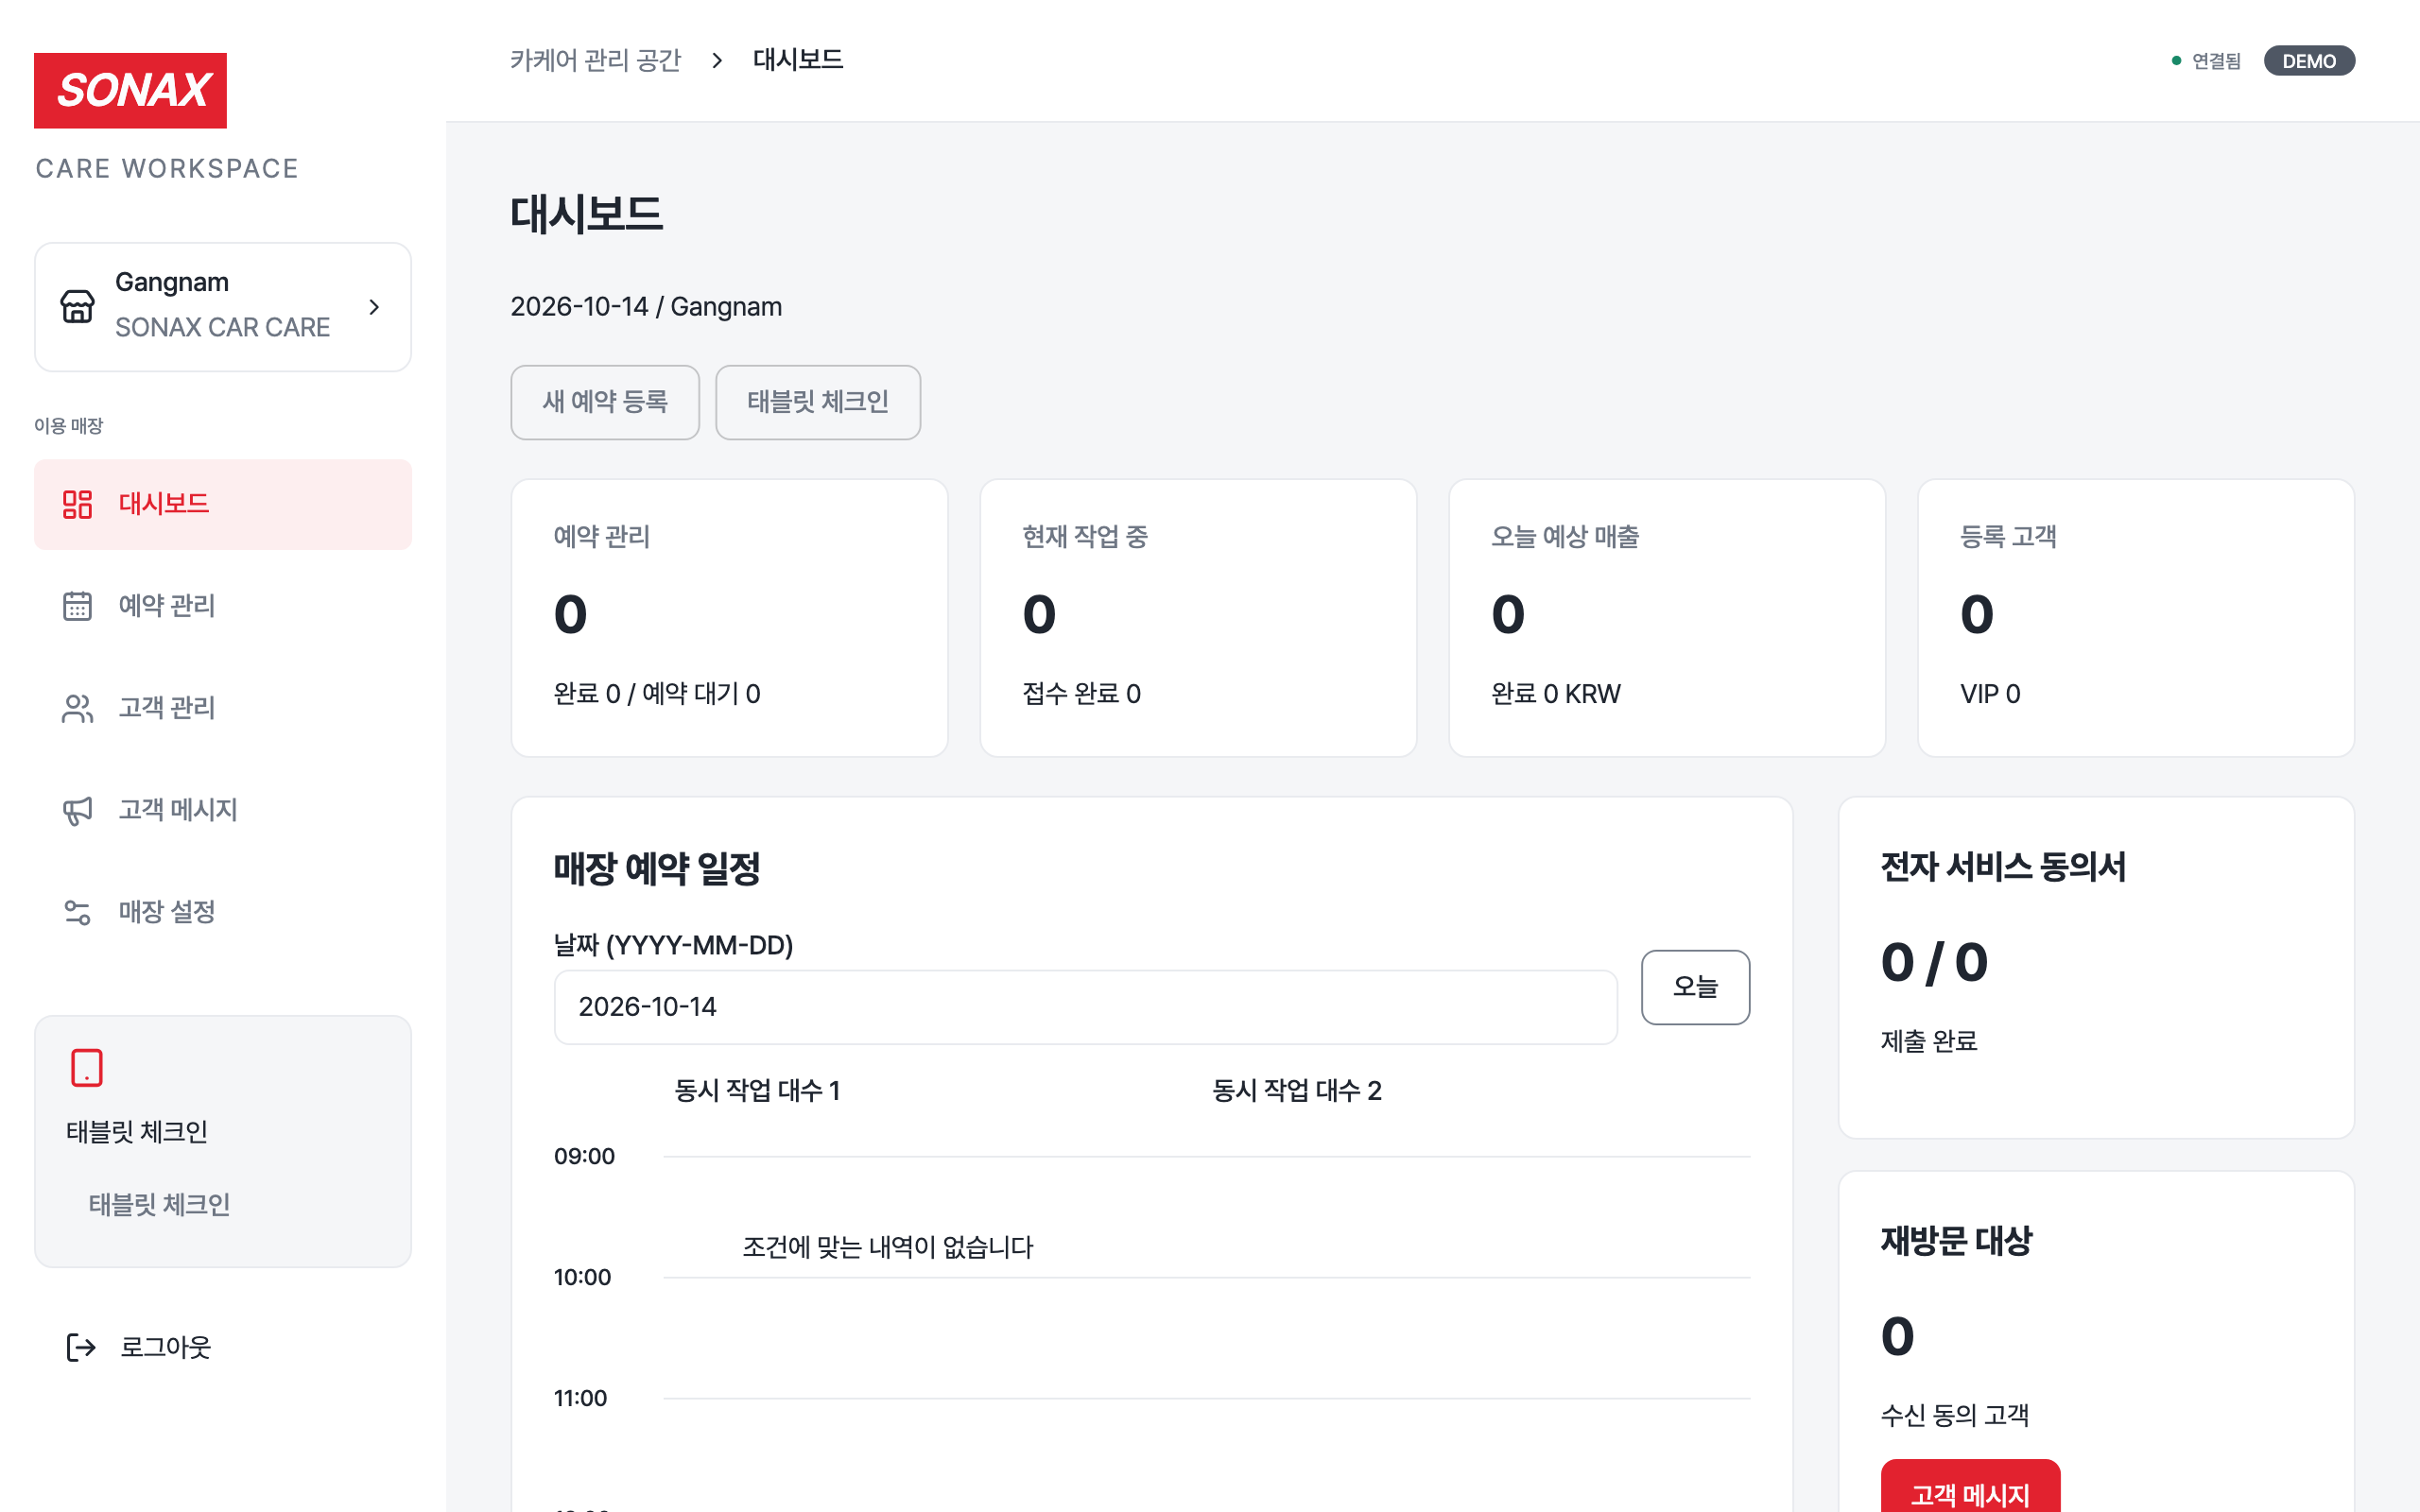Click the 조건에 맞는 내역이 없습니다 message
The image size is (2420, 1512).
888,1247
